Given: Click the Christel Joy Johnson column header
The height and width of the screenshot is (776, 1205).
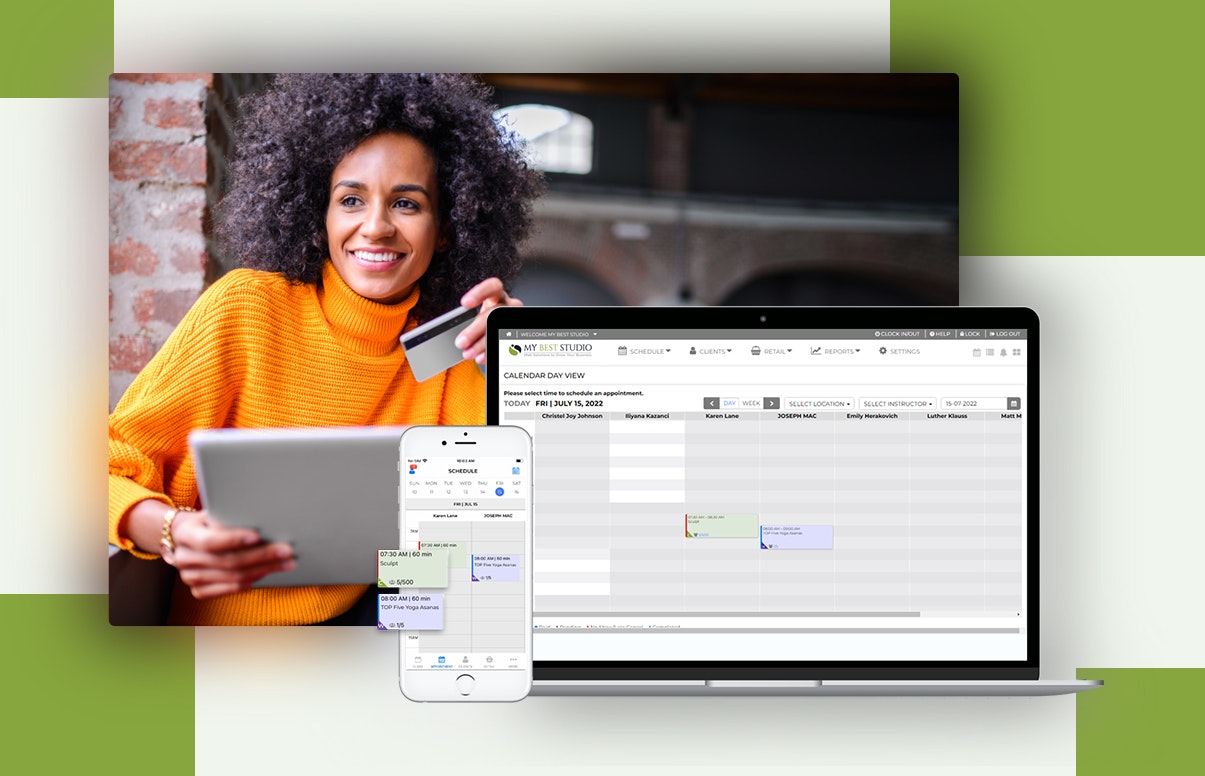Looking at the screenshot, I should (572, 415).
